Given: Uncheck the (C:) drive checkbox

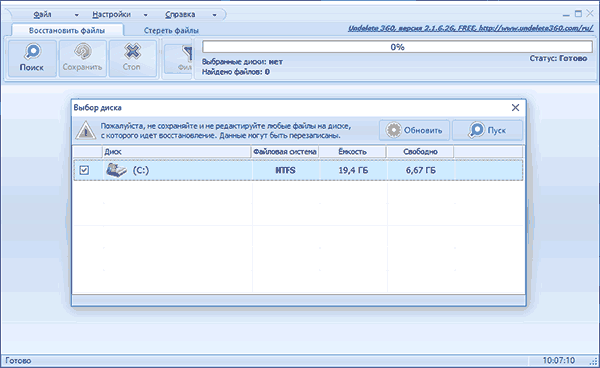Looking at the screenshot, I should 84,170.
